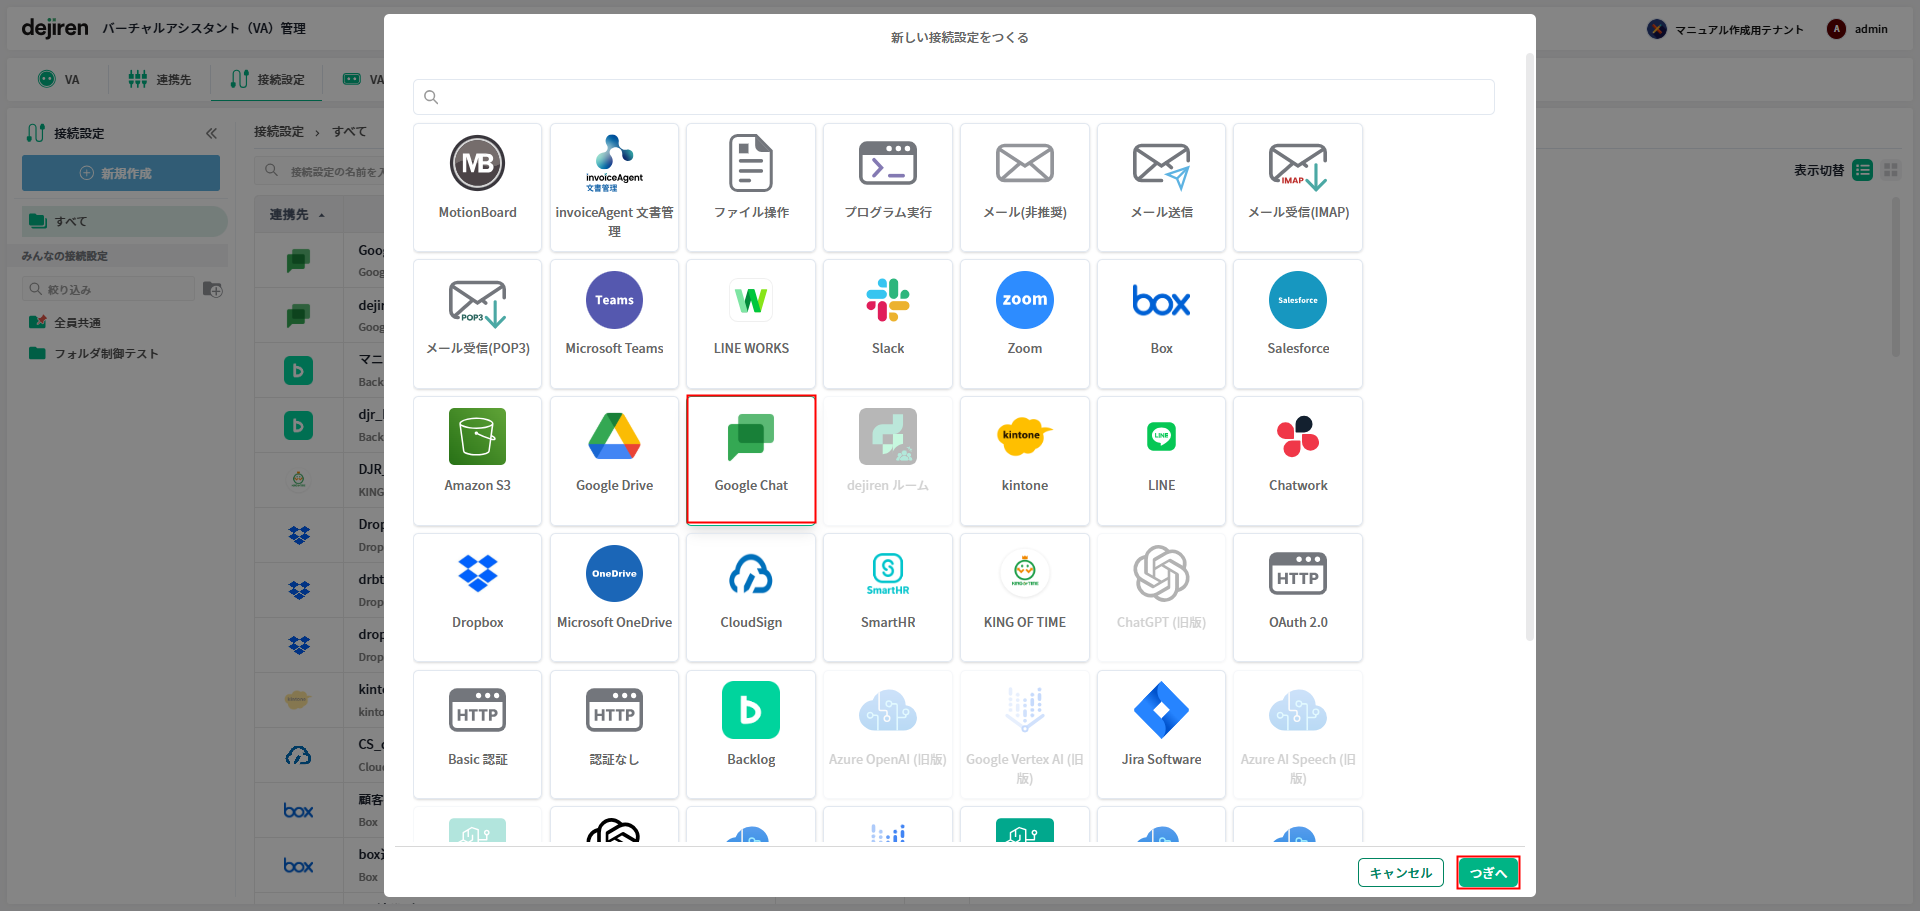The width and height of the screenshot is (1920, 911).
Task: Choose the Slack connector tile
Action: 887,323
